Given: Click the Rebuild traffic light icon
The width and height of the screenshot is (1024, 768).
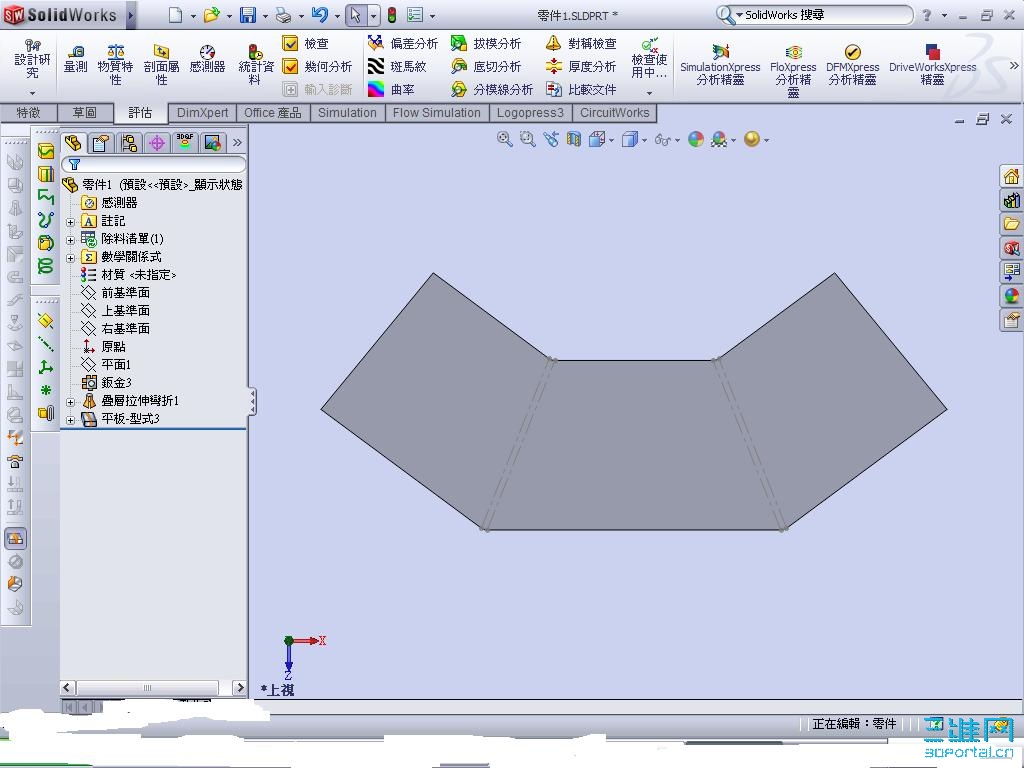Looking at the screenshot, I should pyautogui.click(x=392, y=14).
